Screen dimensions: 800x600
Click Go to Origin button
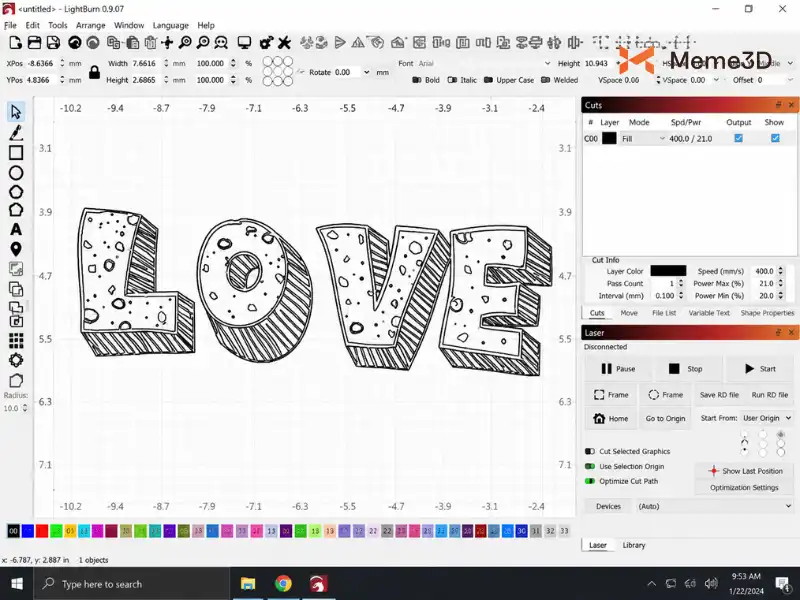point(665,418)
